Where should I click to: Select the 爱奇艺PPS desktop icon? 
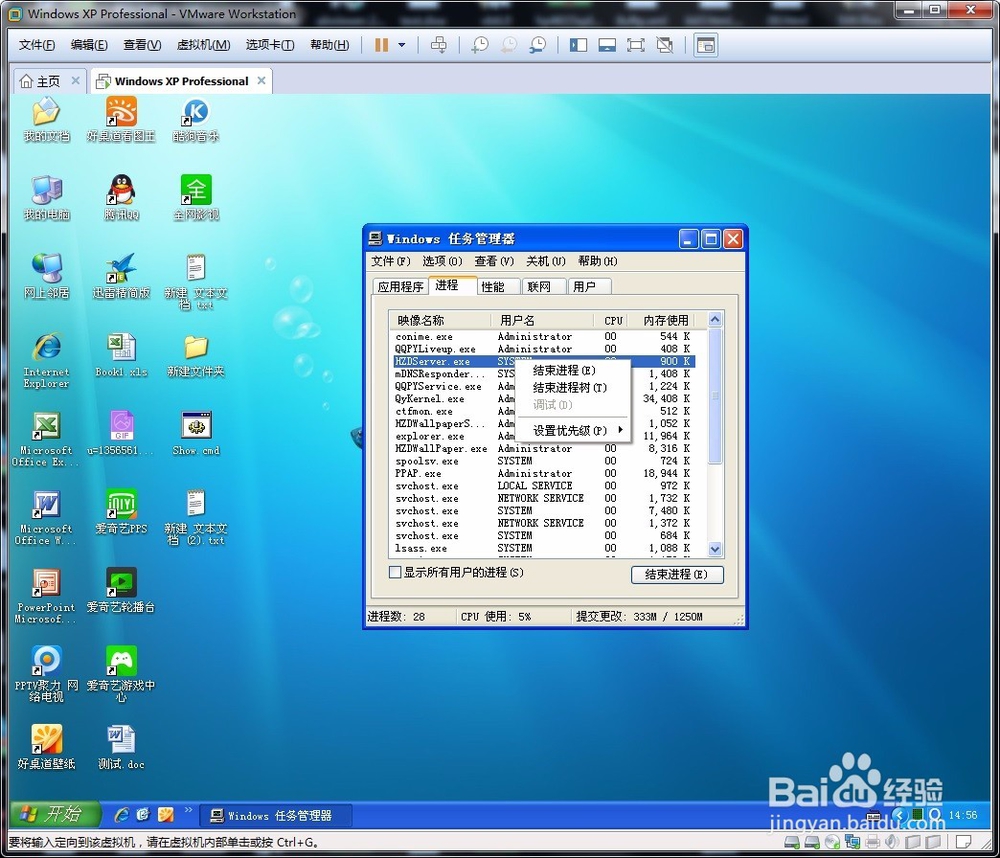click(121, 512)
